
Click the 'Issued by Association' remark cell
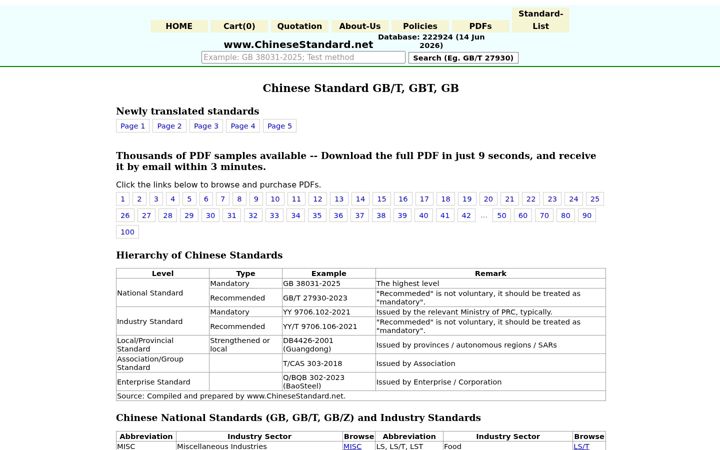point(490,363)
